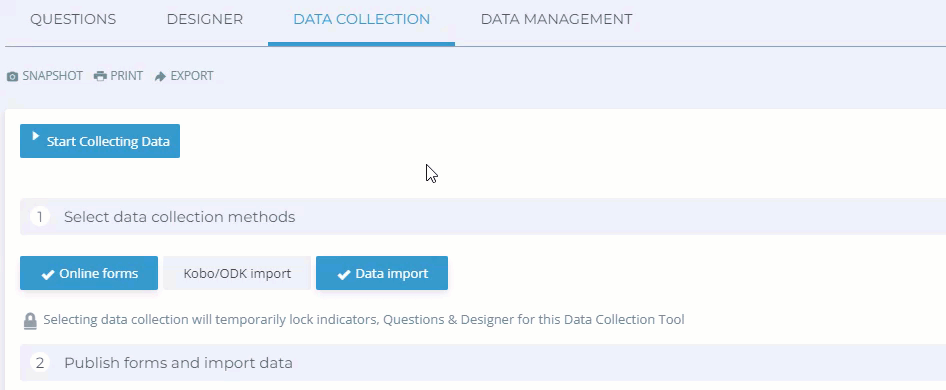Viewport: 946px width, 390px height.
Task: Deselect the Data import method
Action: (x=382, y=273)
